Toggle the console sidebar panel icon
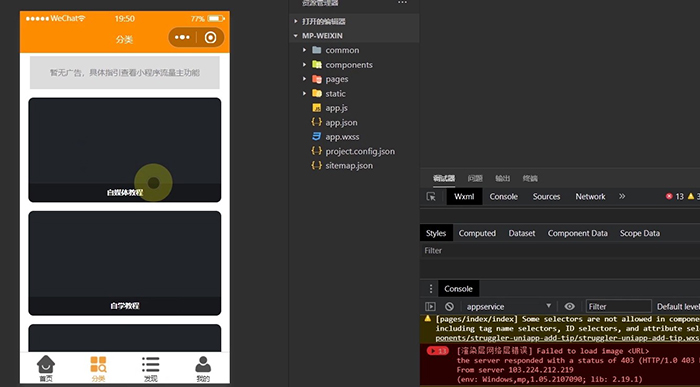Screen dimensions: 700x387 [430, 307]
